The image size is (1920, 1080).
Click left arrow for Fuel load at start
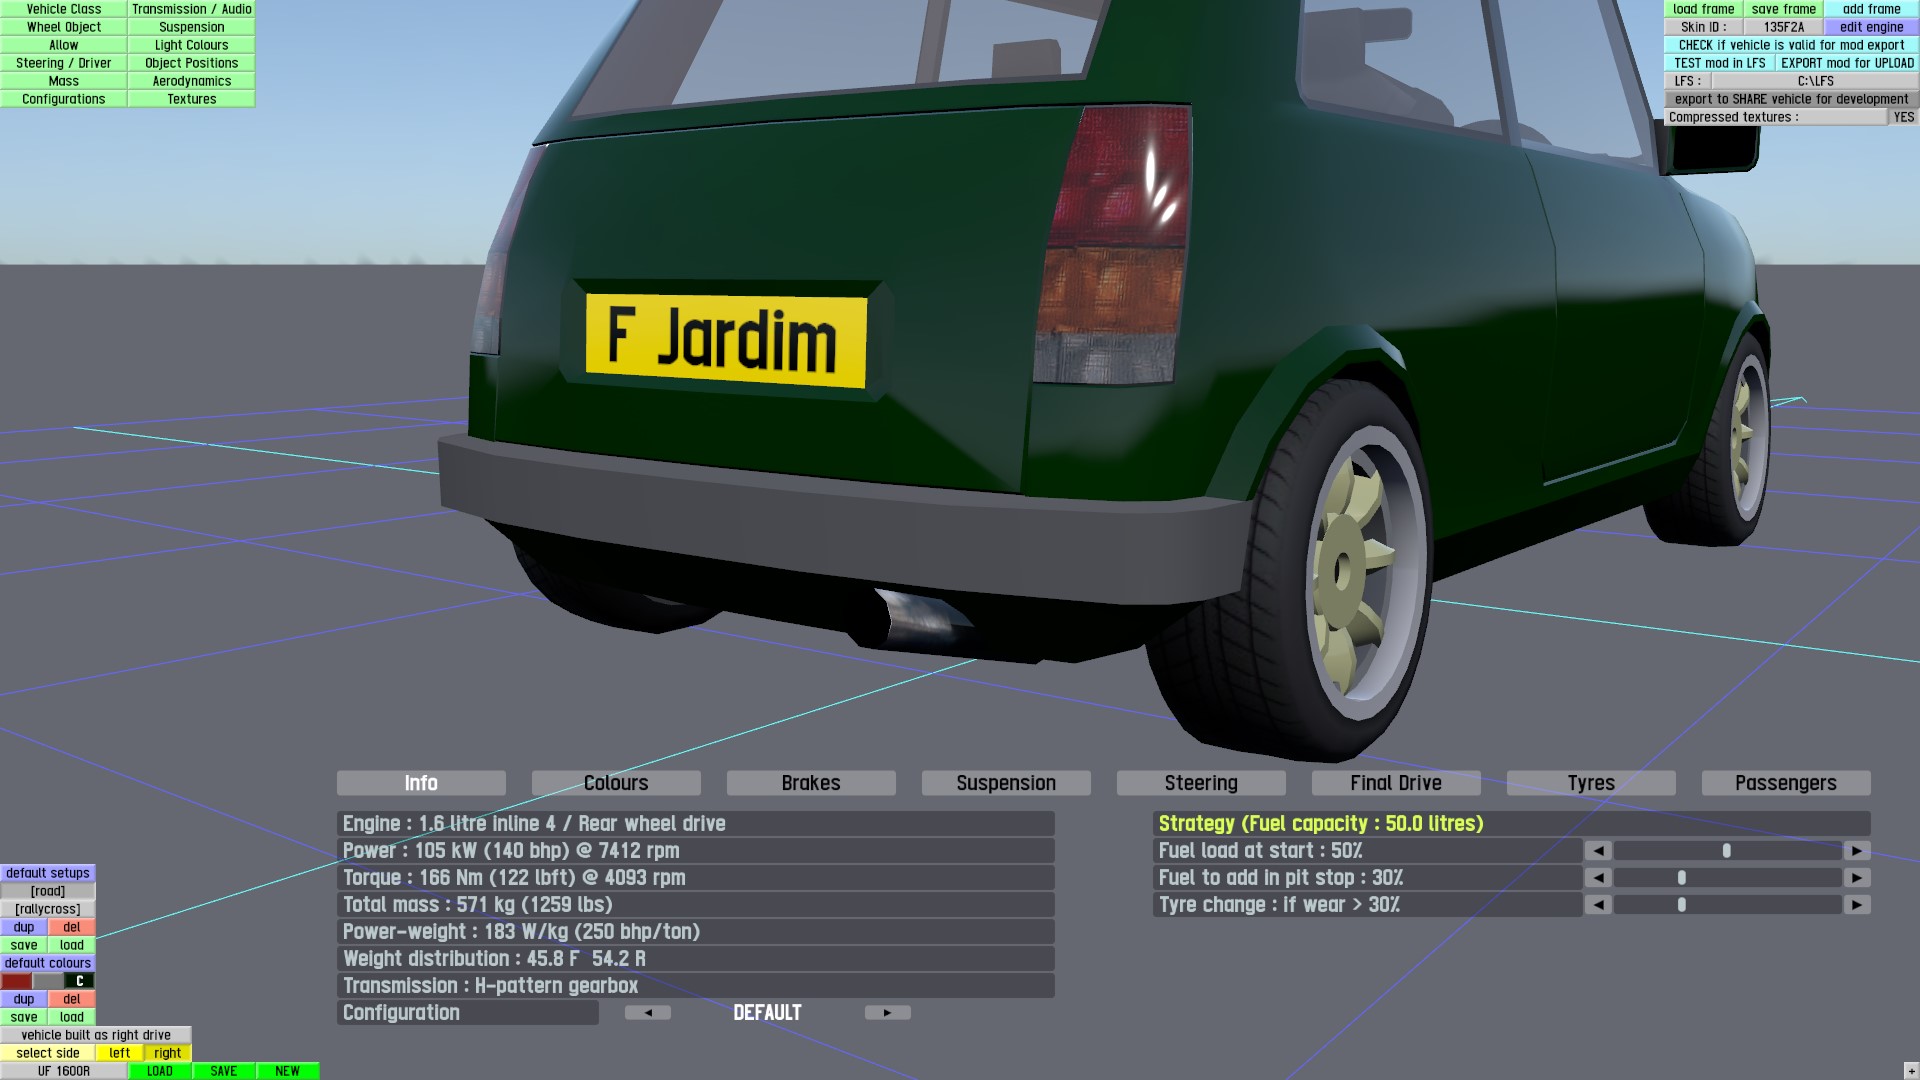pos(1598,851)
